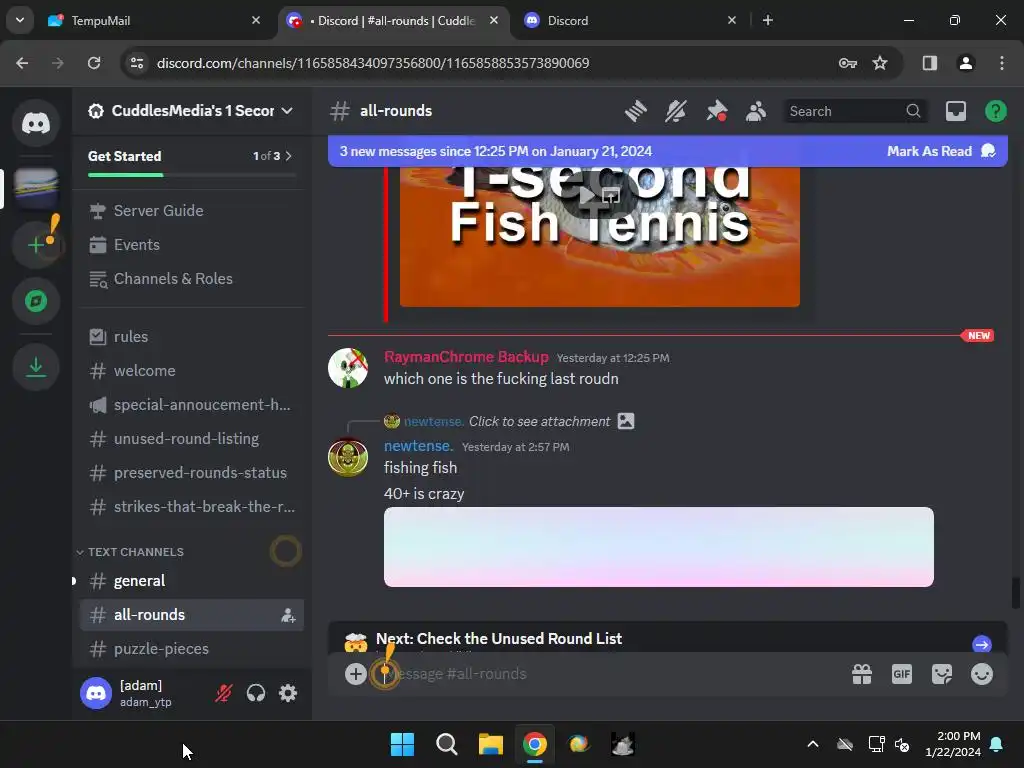Switch to TempuMail browser tab

coord(155,21)
